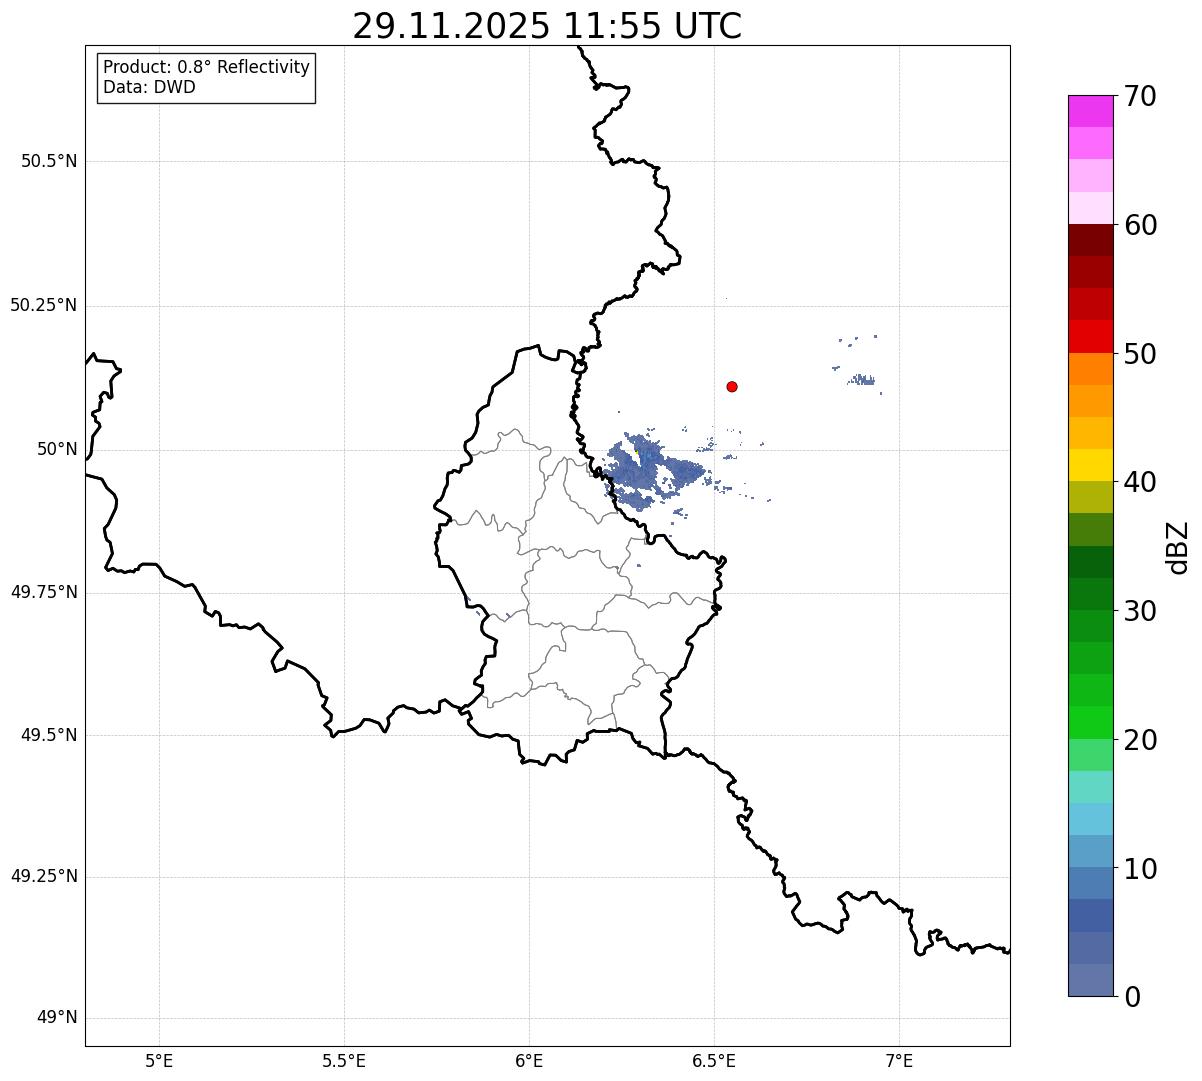Click the small radar echo cluster near 7°E

pos(861,380)
